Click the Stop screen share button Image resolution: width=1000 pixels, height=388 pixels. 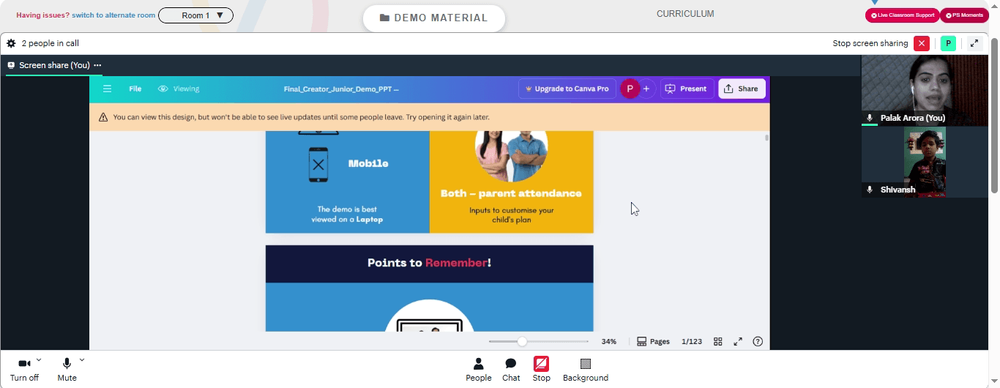(x=541, y=369)
